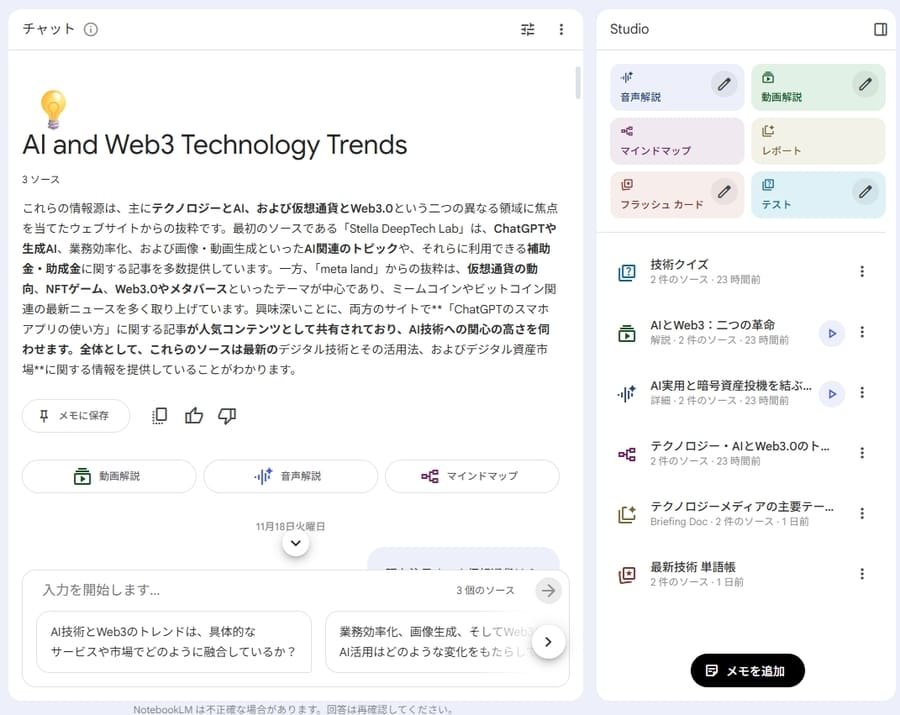Edit the 音声解説 tile with its pencil icon

click(724, 84)
